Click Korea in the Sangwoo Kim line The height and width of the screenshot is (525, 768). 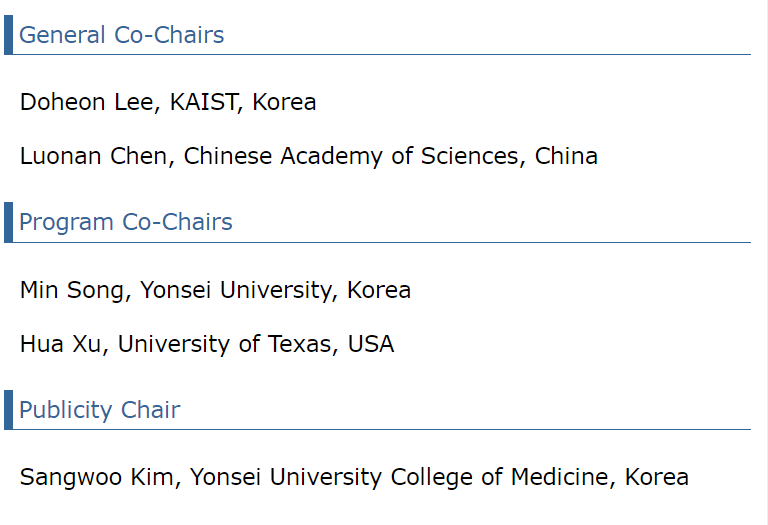click(x=656, y=477)
